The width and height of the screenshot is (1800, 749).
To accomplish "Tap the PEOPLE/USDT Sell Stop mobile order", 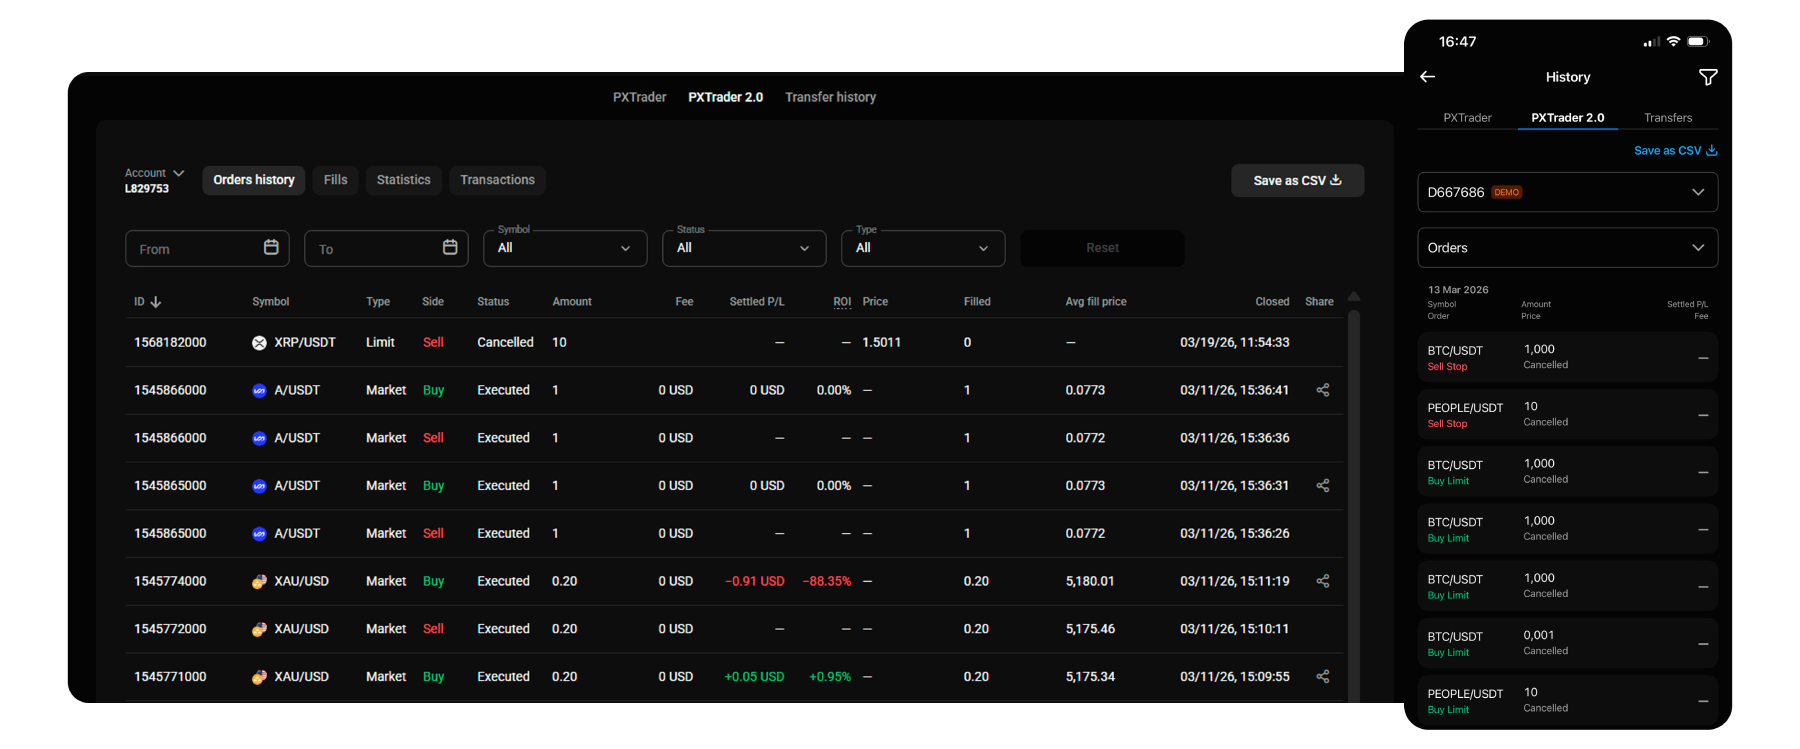I will pyautogui.click(x=1568, y=415).
